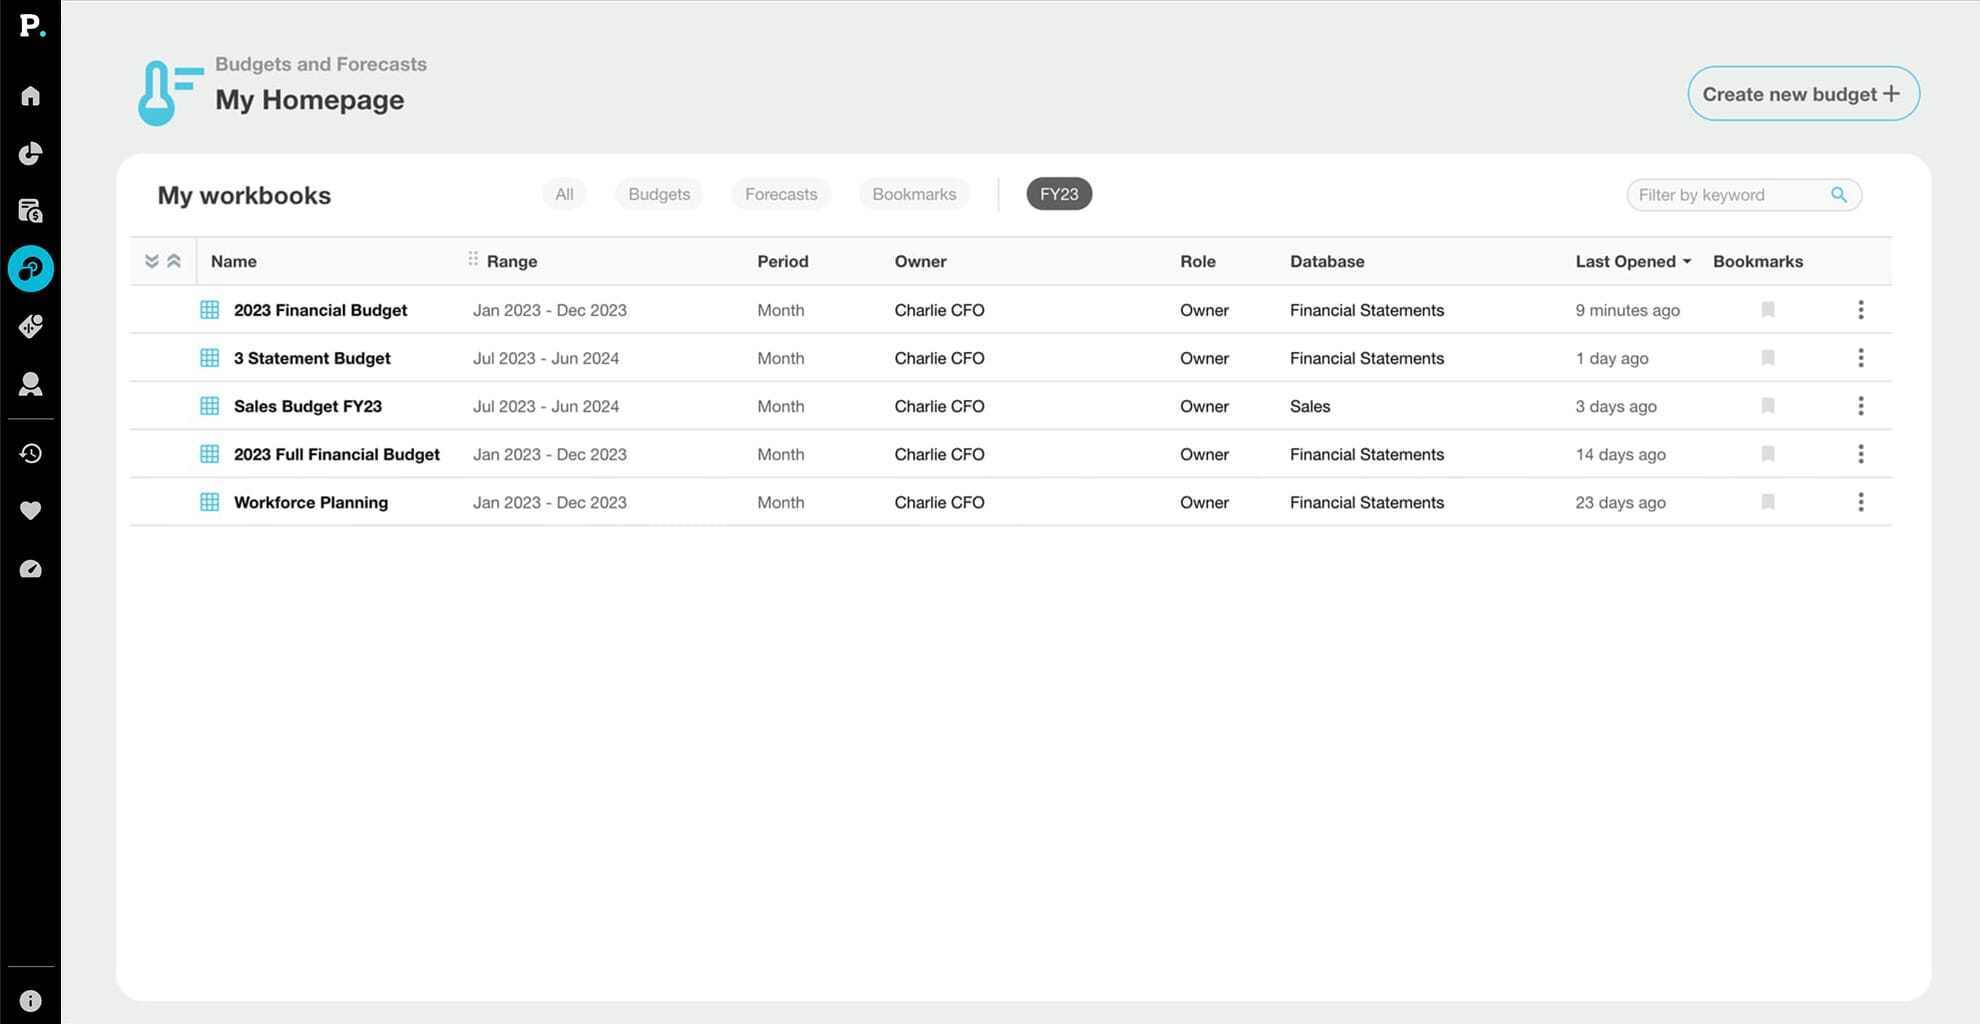Toggle bookmark for Sales Budget FY23
Image resolution: width=1980 pixels, height=1024 pixels.
(x=1767, y=406)
